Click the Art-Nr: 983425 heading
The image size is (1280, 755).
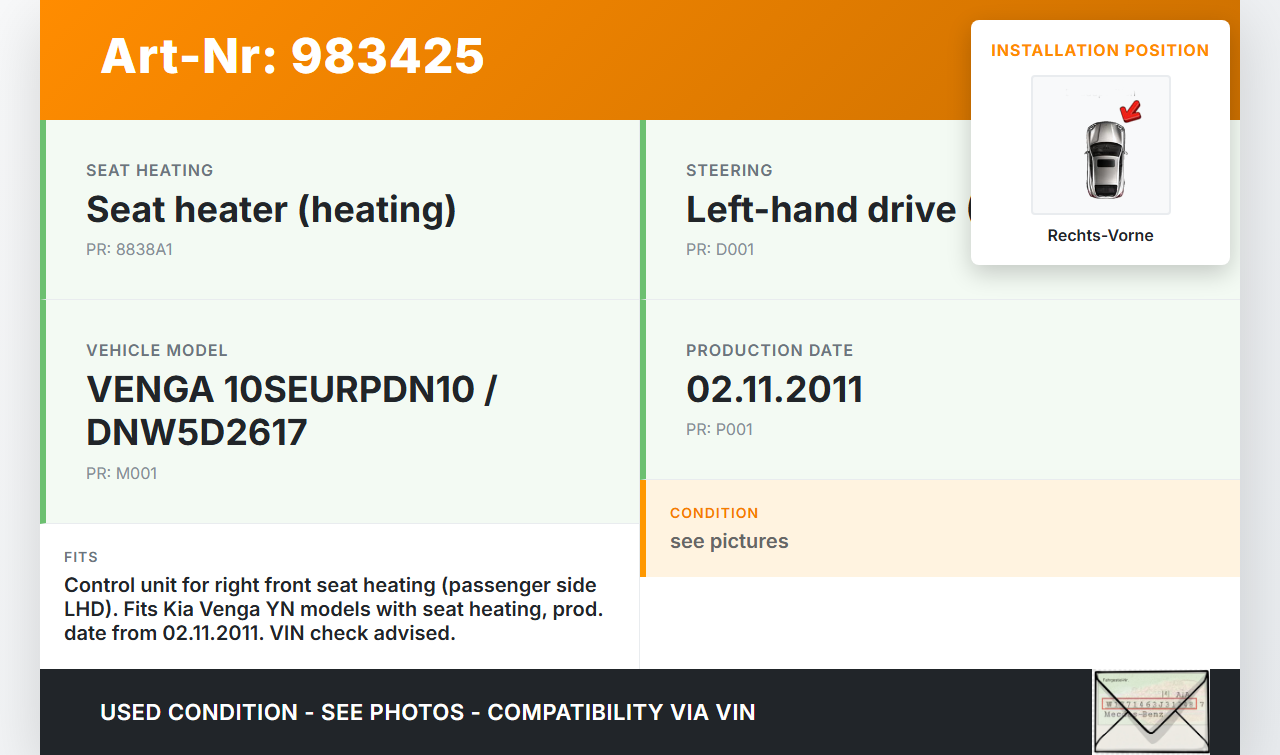(x=292, y=56)
